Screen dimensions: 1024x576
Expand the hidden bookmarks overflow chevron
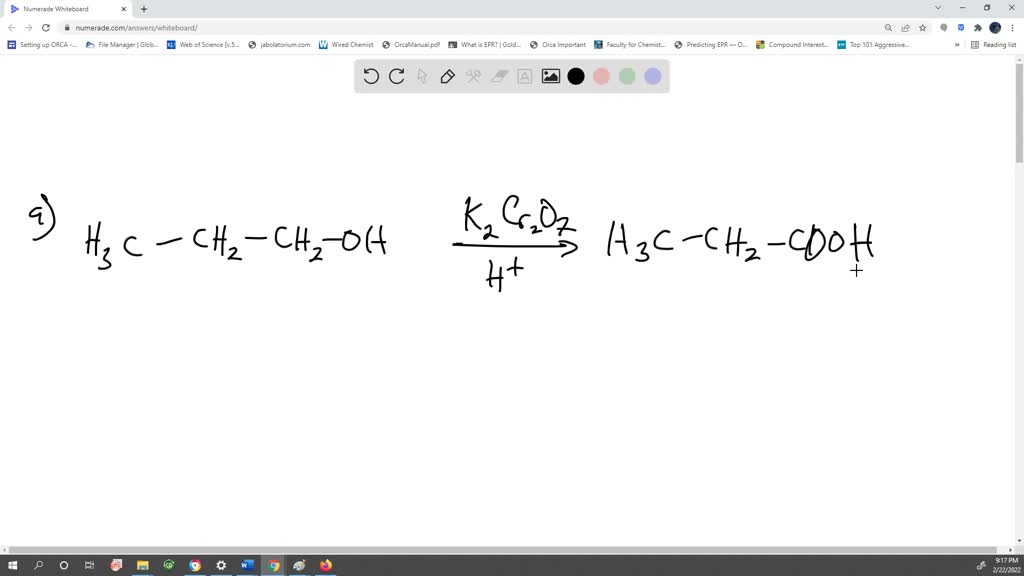(x=957, y=44)
